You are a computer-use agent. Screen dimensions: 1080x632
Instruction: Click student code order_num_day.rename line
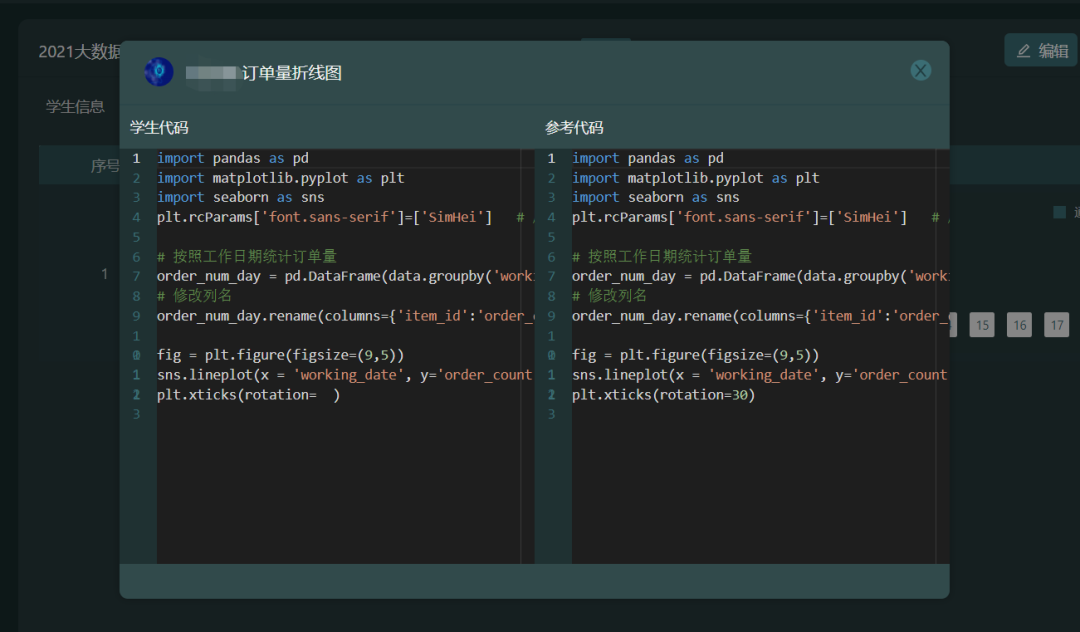tap(345, 316)
